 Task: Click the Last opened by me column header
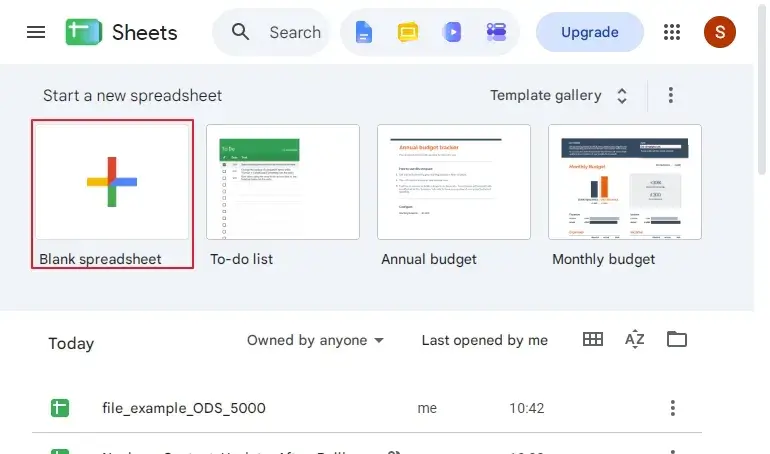coord(484,340)
